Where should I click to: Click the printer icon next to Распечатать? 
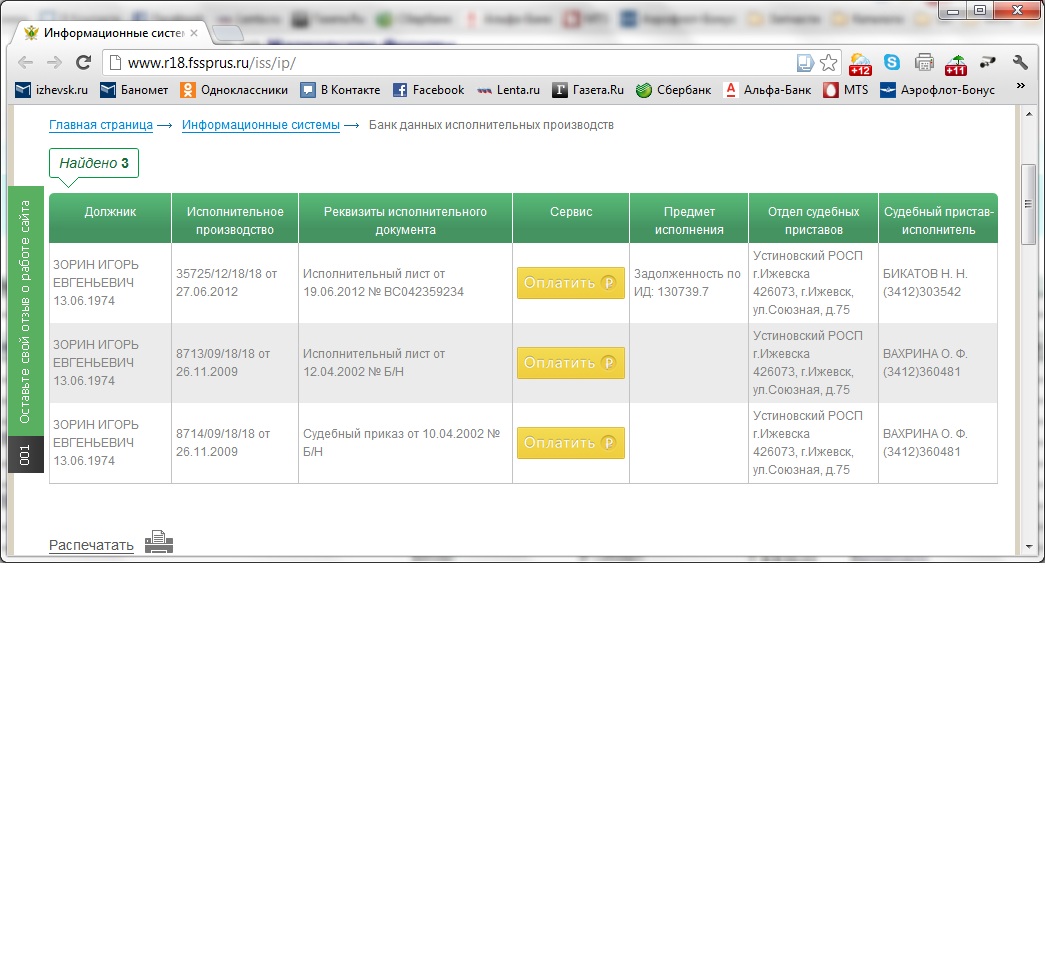tap(159, 542)
